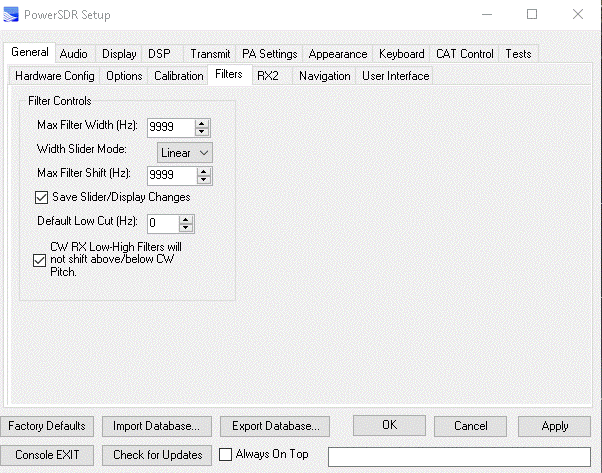
Task: Switch to the Tests tab
Action: pyautogui.click(x=518, y=54)
